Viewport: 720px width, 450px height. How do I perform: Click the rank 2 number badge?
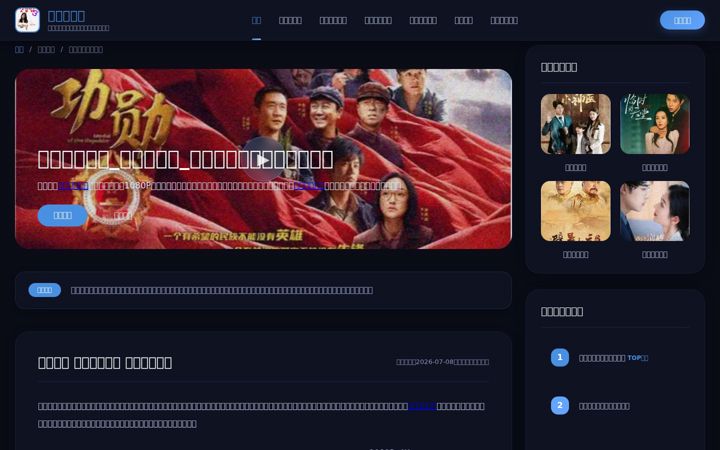point(560,405)
